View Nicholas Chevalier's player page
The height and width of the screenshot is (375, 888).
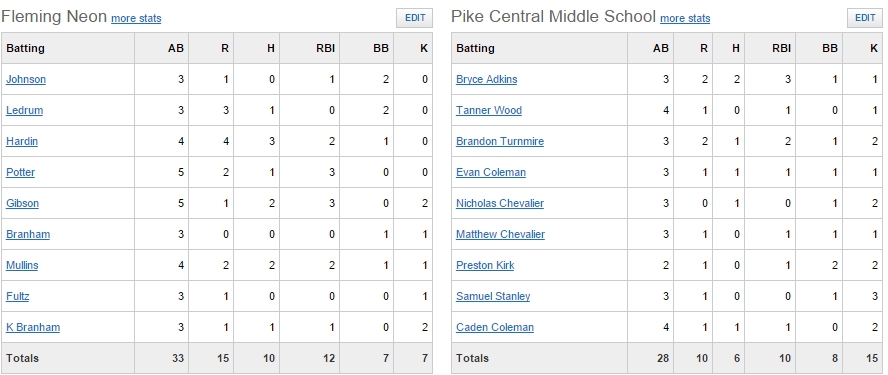[500, 203]
